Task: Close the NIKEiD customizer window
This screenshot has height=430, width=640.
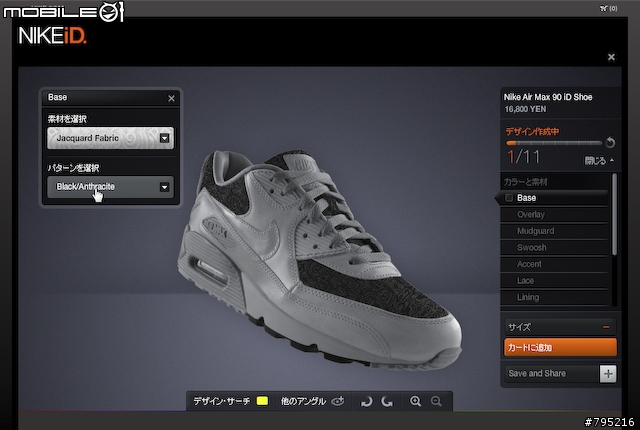Action: [611, 57]
